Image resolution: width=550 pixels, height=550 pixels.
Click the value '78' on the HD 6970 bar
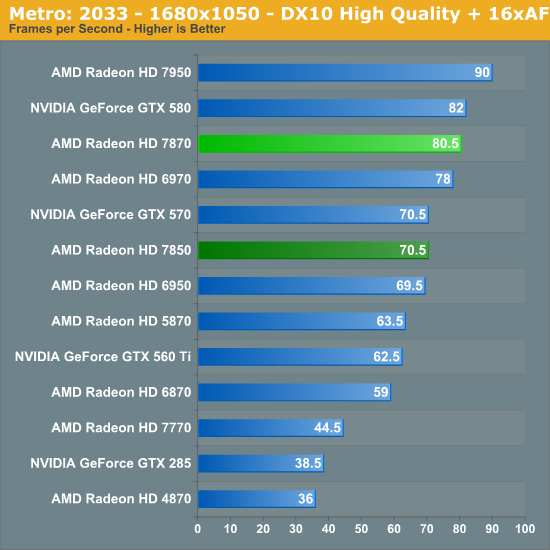click(x=443, y=179)
